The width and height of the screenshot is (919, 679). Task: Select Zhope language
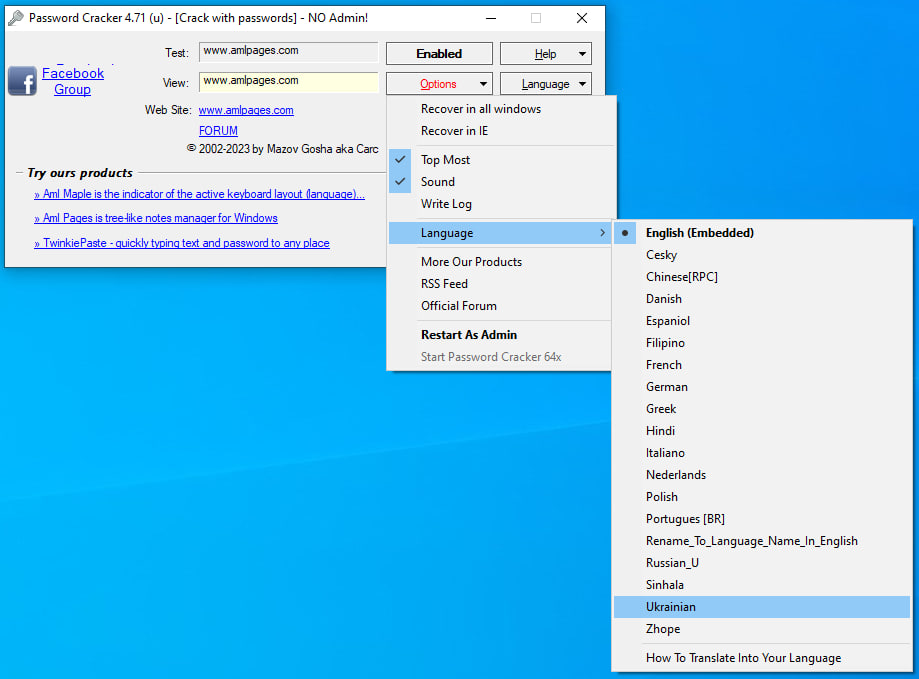tap(762, 629)
